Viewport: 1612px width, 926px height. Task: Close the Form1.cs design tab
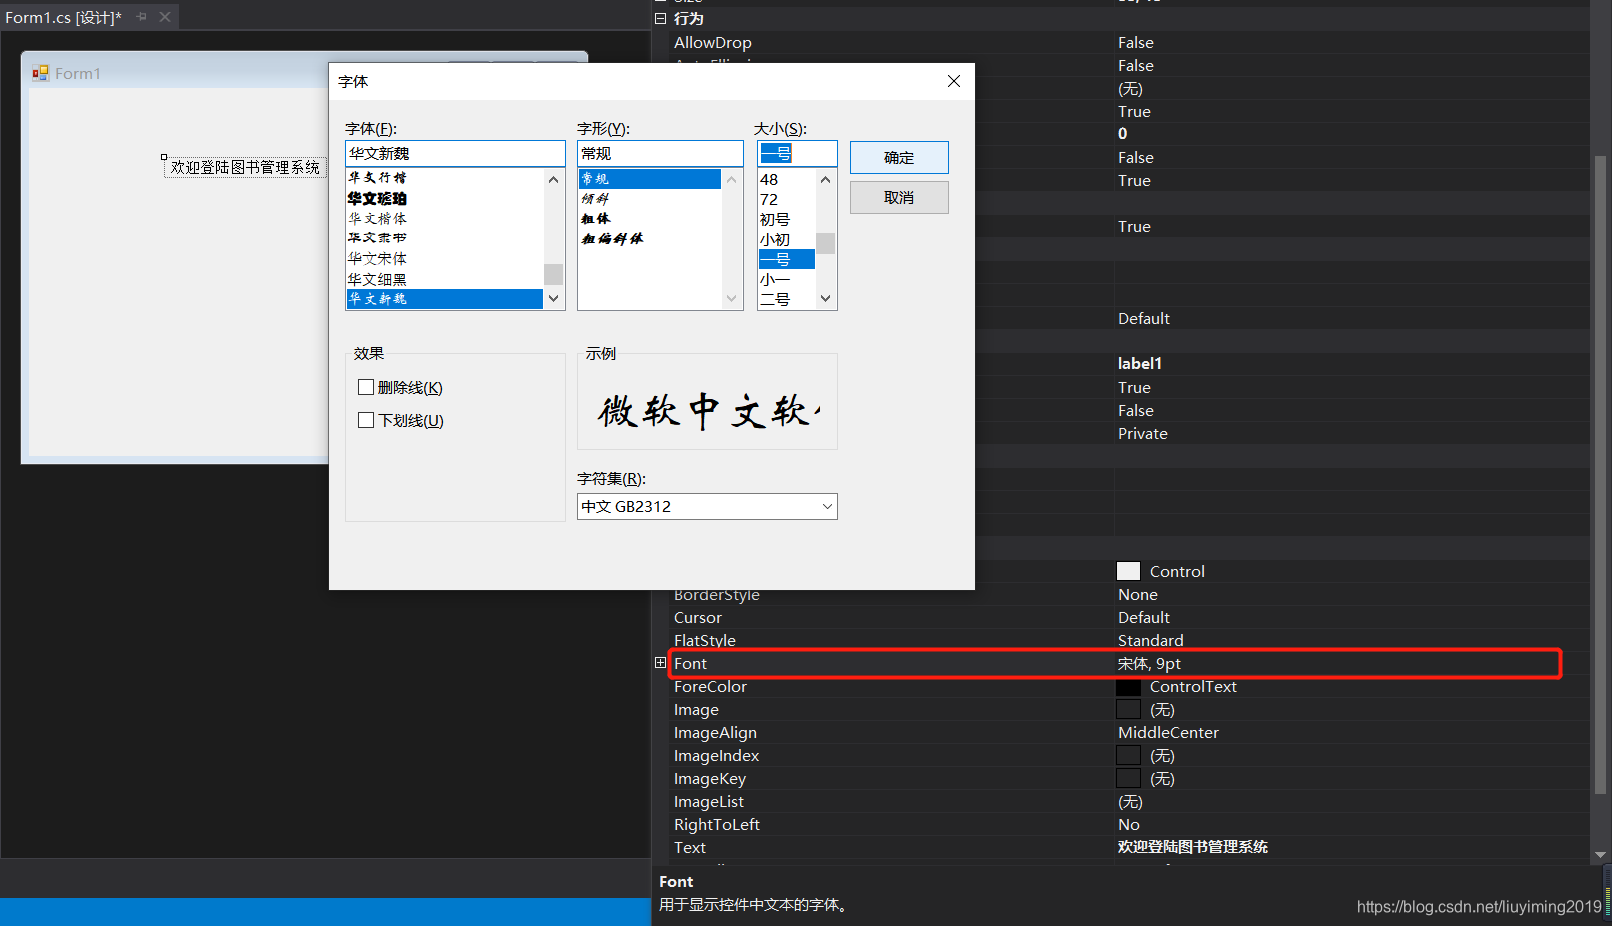[x=165, y=17]
